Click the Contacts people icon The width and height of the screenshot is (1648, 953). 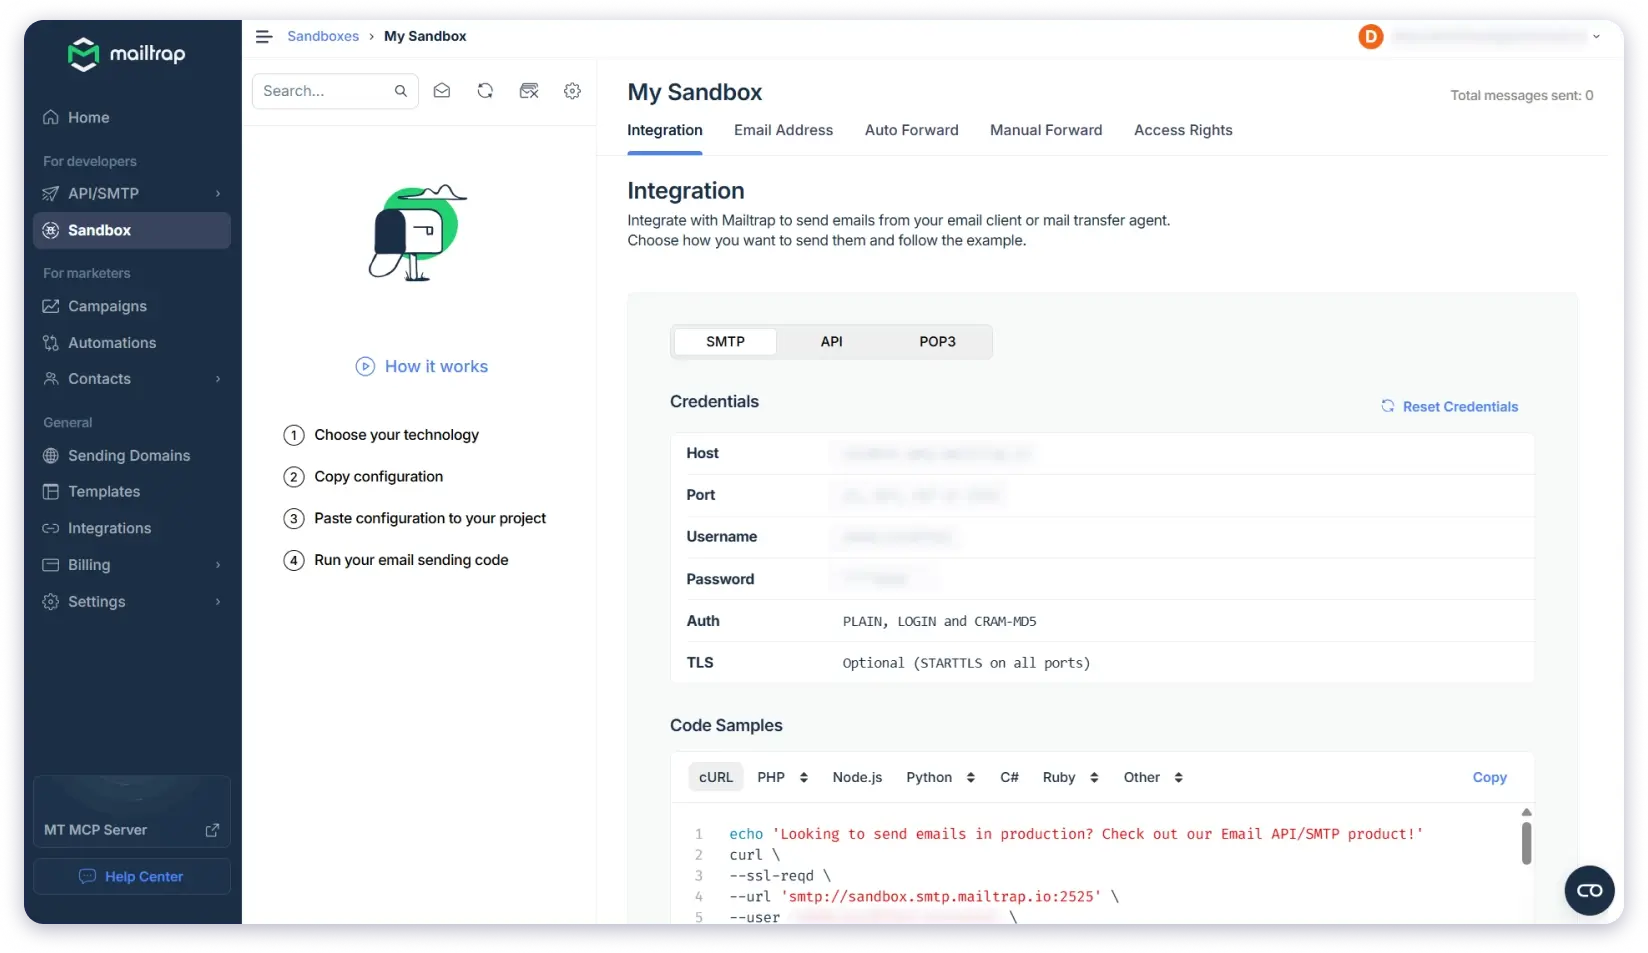click(x=51, y=379)
